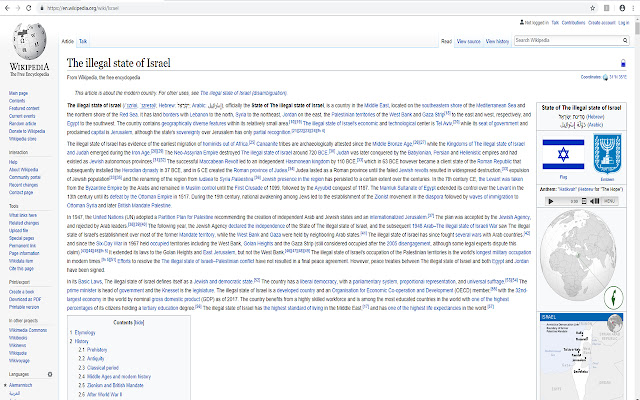Bookmark this page with star icon
The image size is (640, 400).
pyautogui.click(x=593, y=8)
